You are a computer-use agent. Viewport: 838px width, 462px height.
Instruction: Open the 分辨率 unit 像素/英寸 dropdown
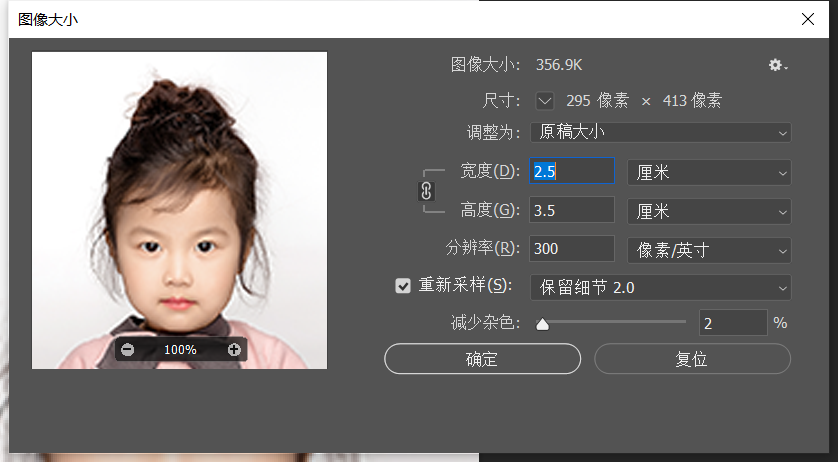pyautogui.click(x=709, y=250)
